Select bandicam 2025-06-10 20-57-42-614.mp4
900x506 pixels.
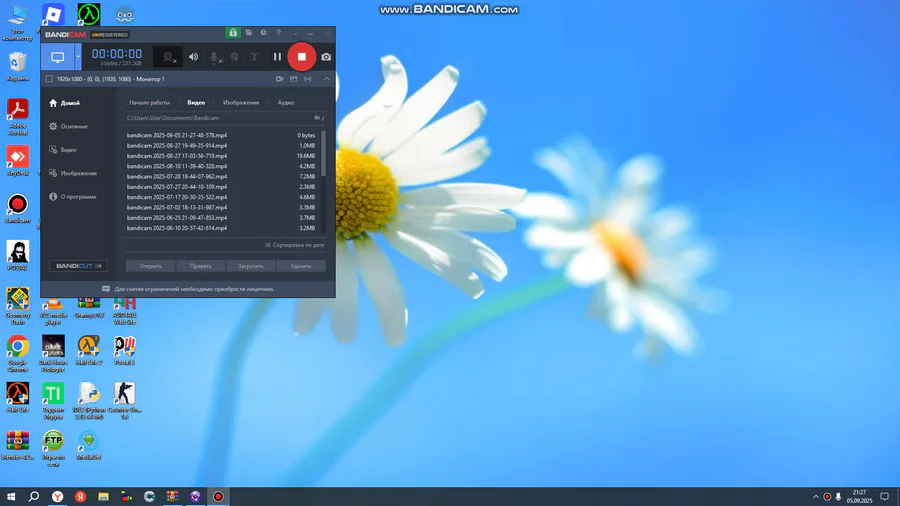coord(222,228)
